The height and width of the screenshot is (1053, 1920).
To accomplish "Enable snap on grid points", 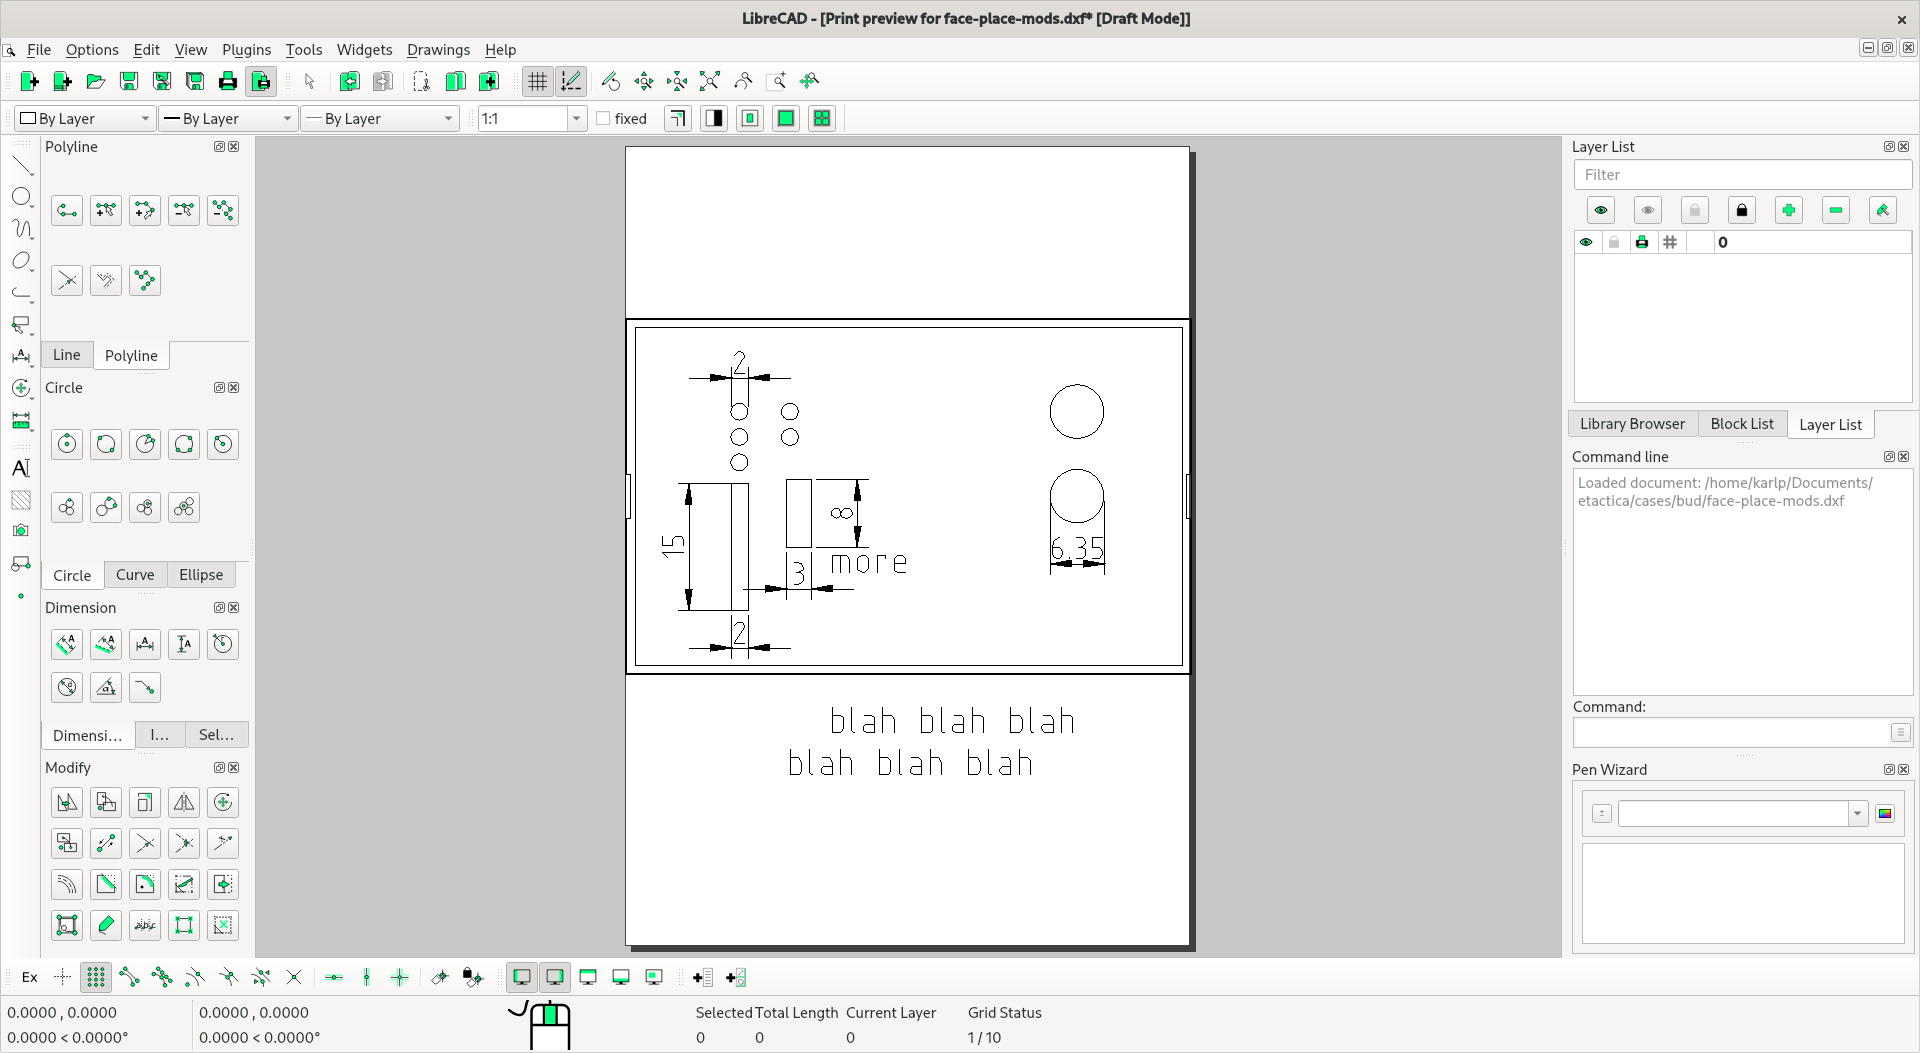I will [x=96, y=977].
